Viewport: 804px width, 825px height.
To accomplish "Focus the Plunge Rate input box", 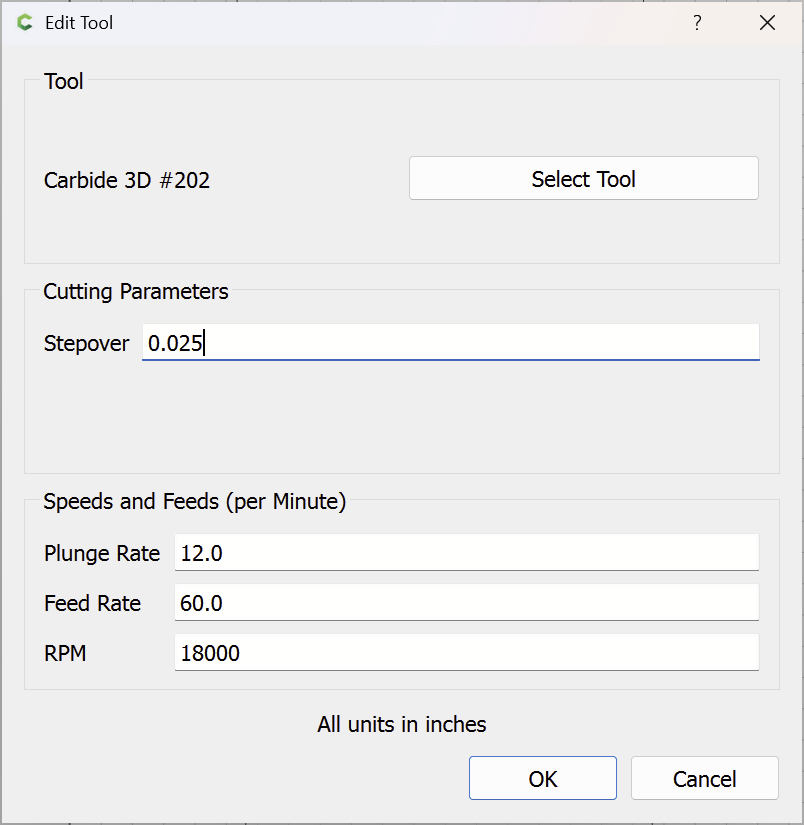I will click(466, 553).
